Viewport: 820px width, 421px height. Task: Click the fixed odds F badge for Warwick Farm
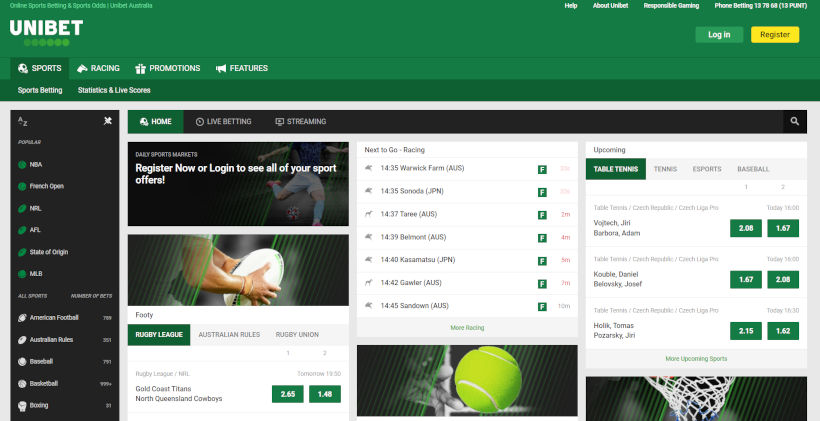pyautogui.click(x=542, y=169)
